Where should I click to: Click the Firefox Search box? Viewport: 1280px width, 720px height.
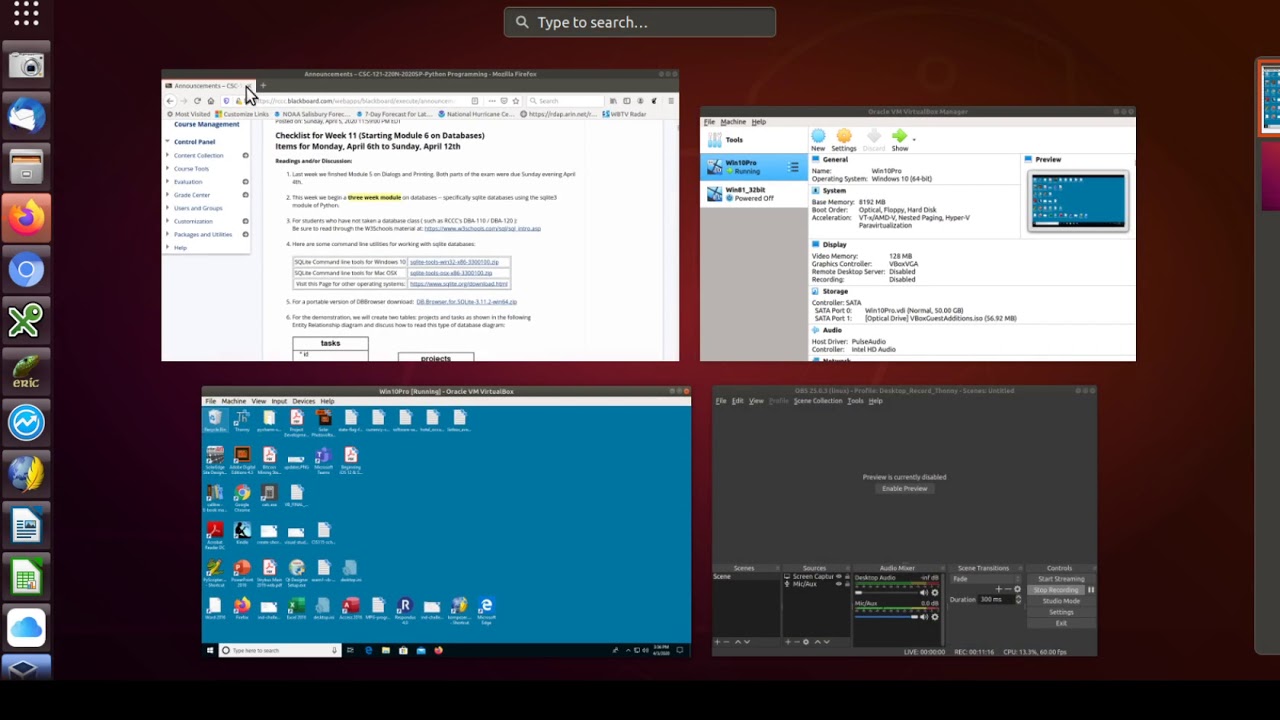click(x=566, y=101)
